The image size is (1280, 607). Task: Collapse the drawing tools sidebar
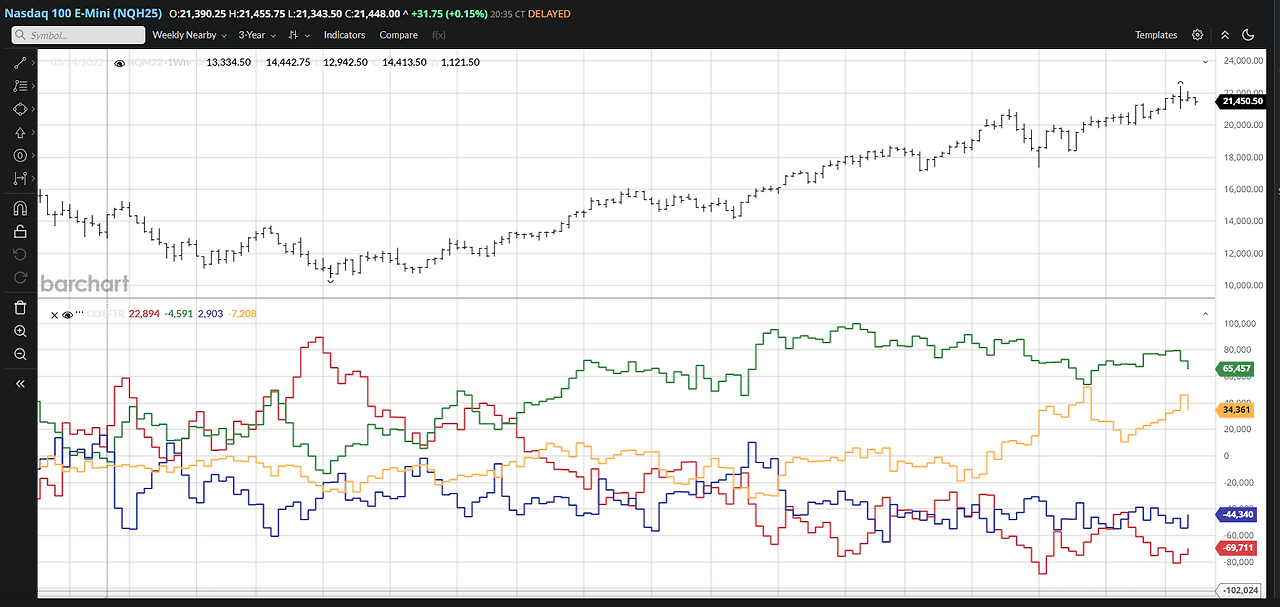click(20, 383)
